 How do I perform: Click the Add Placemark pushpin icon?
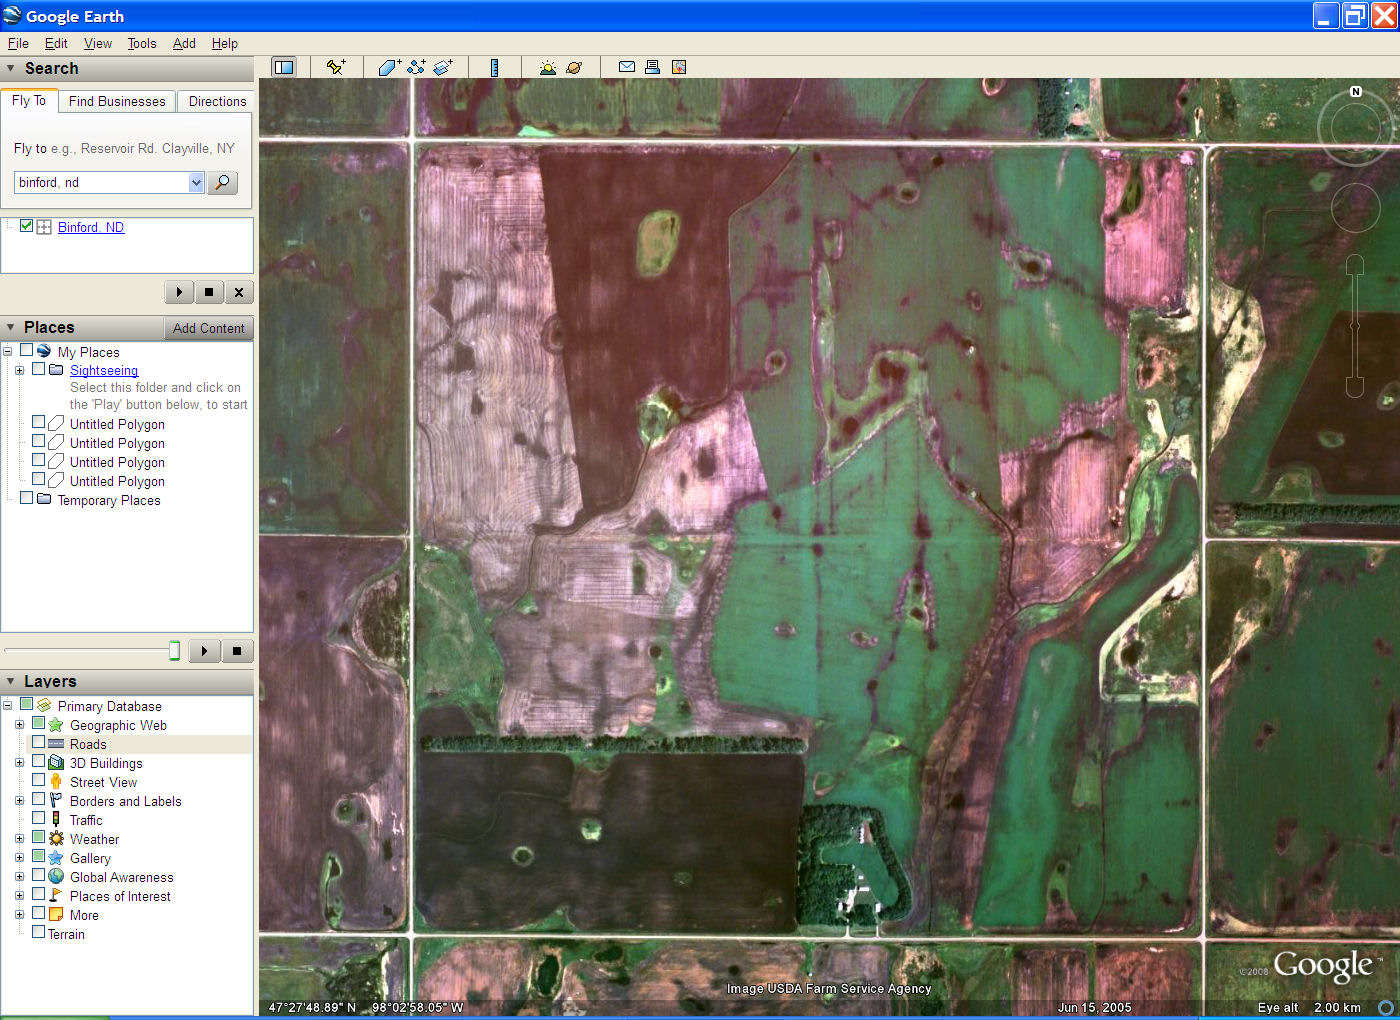tap(336, 67)
